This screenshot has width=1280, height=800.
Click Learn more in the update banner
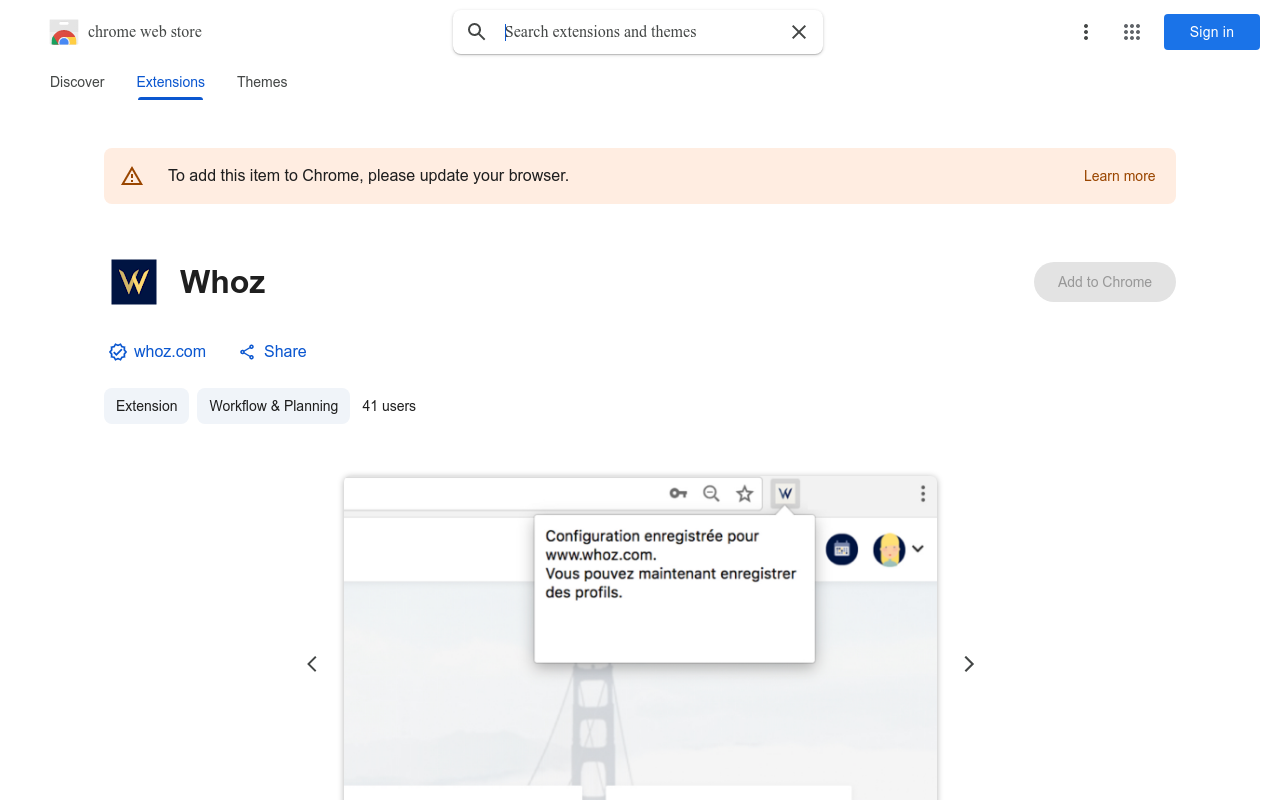(x=1119, y=176)
